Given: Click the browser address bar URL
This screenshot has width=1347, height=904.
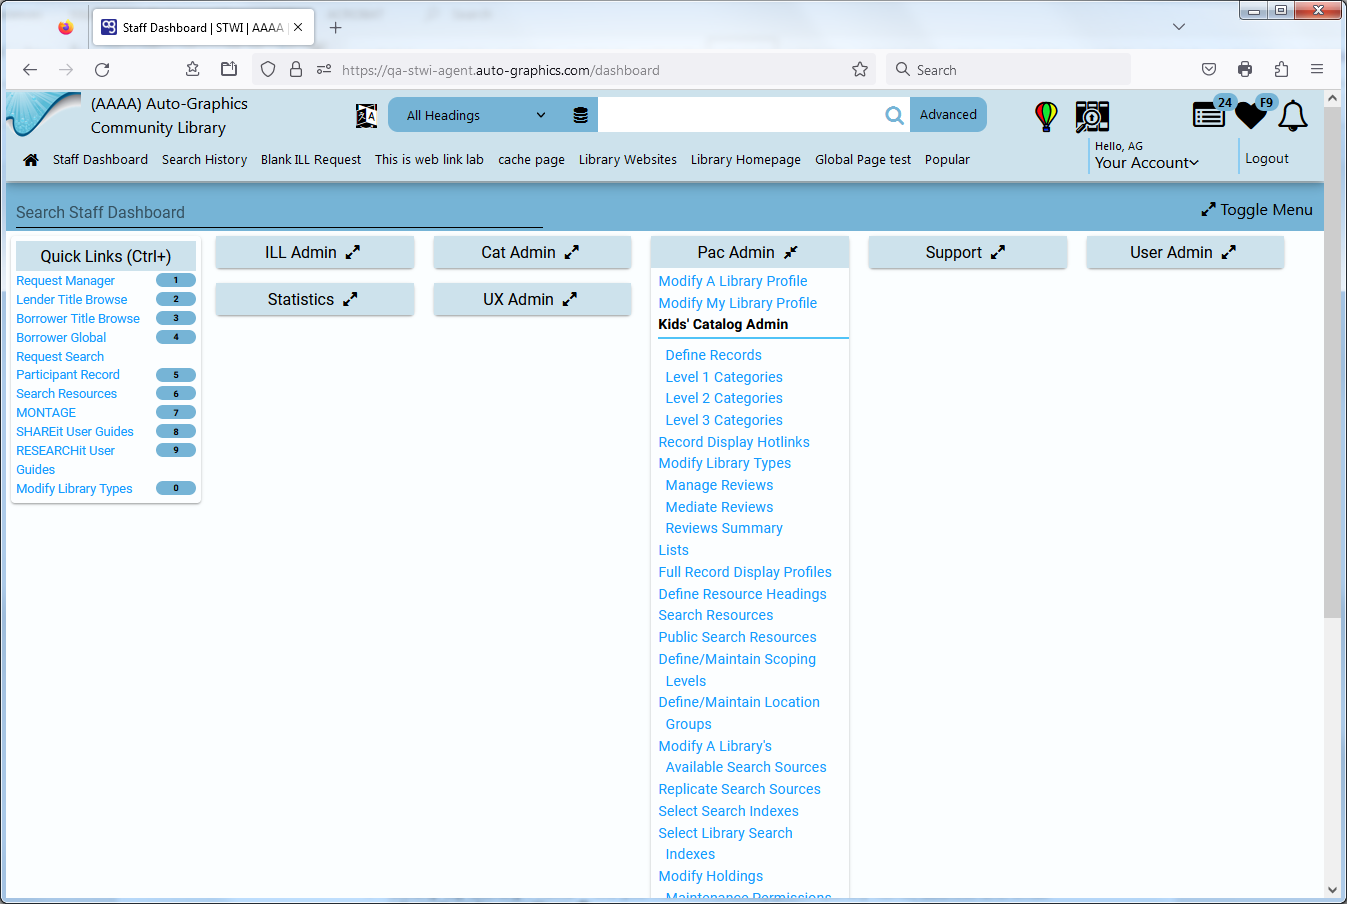Looking at the screenshot, I should coord(500,70).
